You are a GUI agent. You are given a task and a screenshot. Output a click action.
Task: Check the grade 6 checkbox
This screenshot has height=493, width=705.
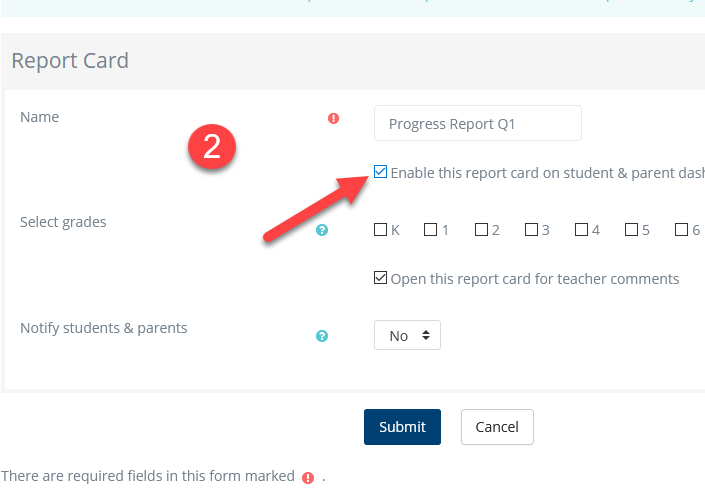tap(681, 230)
